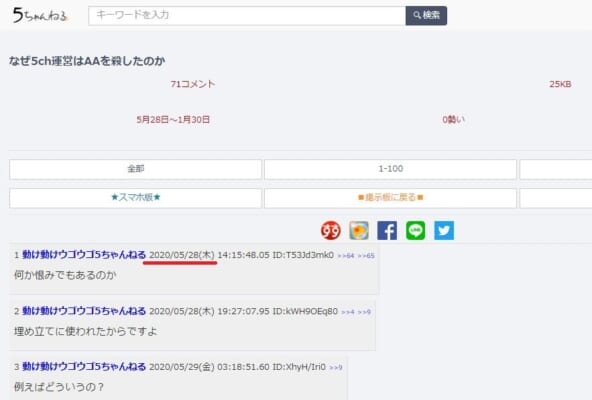Open the 全部 view button
This screenshot has height=400, width=592.
click(x=136, y=169)
